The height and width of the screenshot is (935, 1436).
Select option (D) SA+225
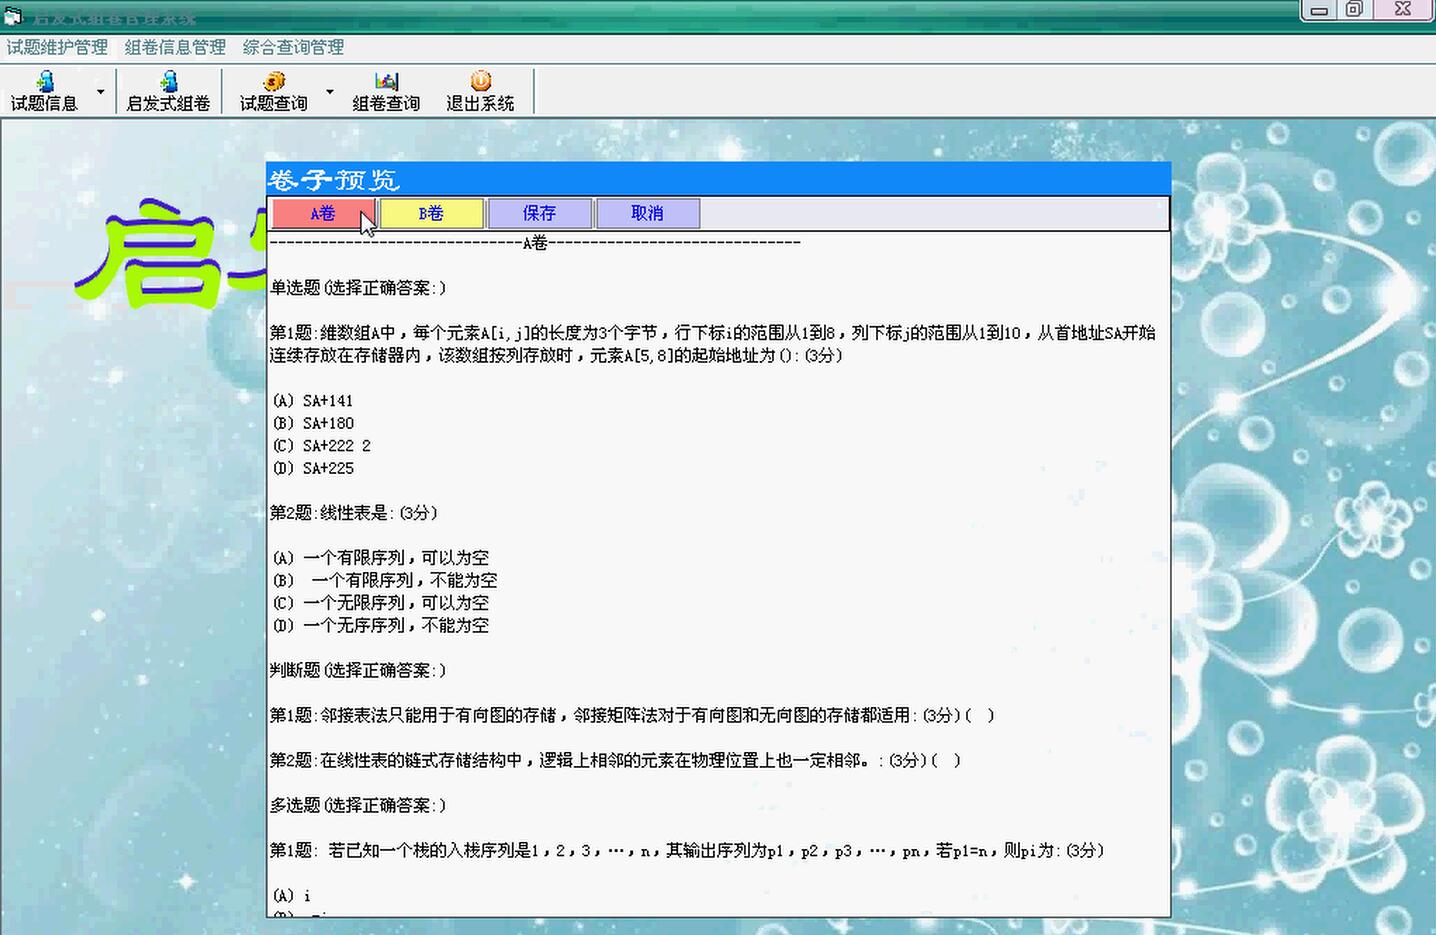(x=312, y=469)
